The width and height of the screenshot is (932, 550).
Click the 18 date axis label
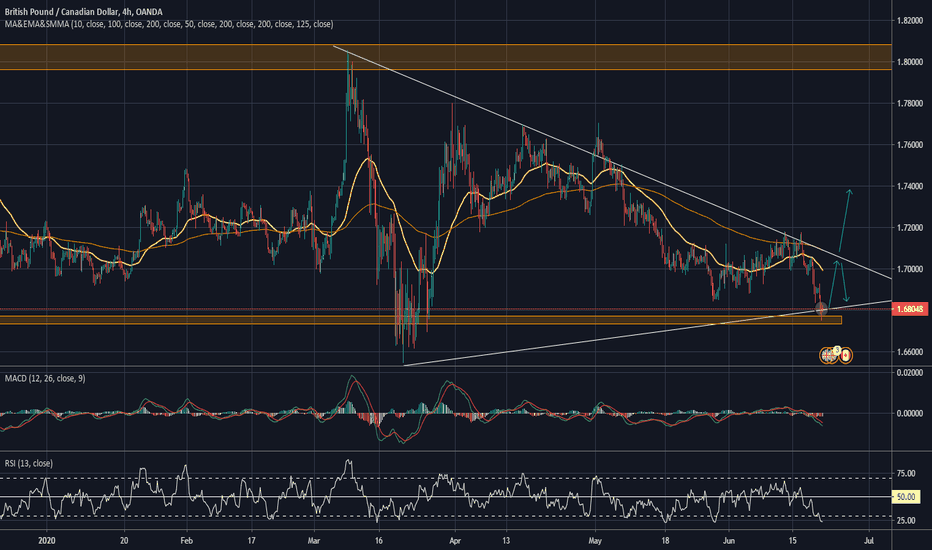(665, 540)
